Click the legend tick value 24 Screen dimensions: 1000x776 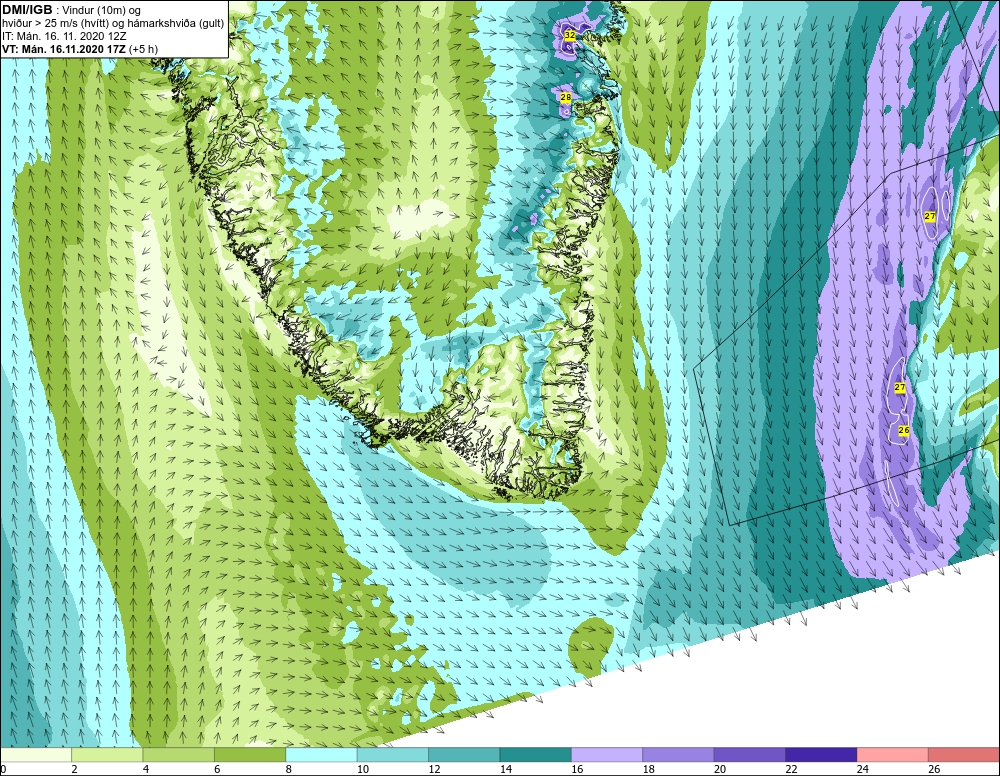point(863,769)
